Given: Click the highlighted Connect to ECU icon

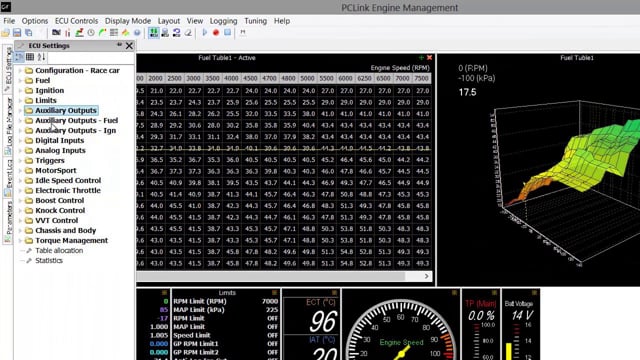Looking at the screenshot, I should 153,33.
